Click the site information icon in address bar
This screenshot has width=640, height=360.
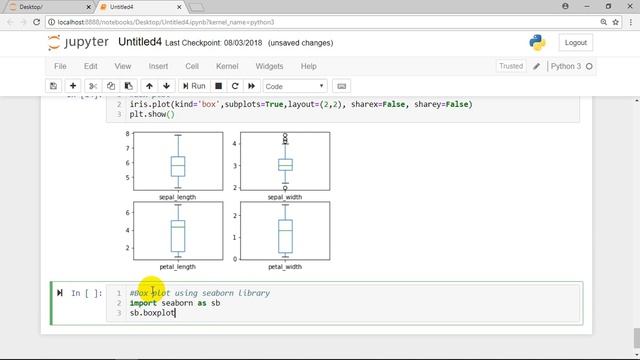click(x=51, y=22)
